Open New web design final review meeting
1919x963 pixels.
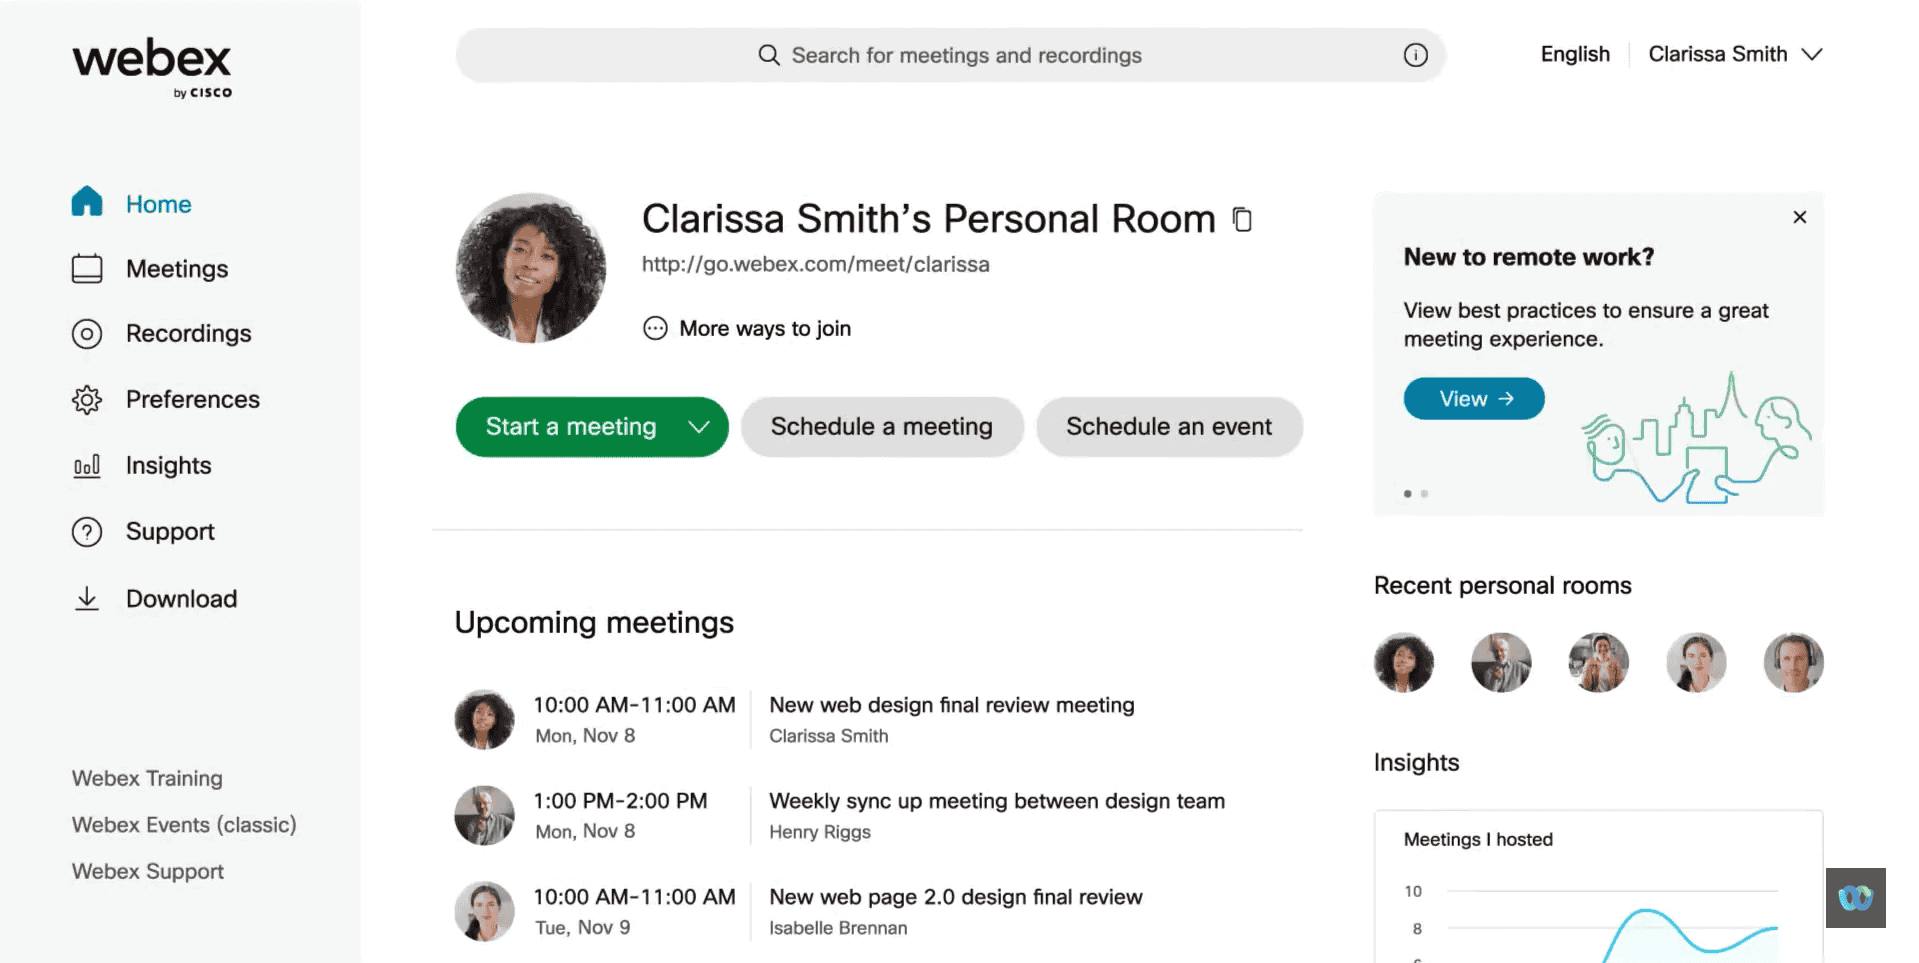952,705
